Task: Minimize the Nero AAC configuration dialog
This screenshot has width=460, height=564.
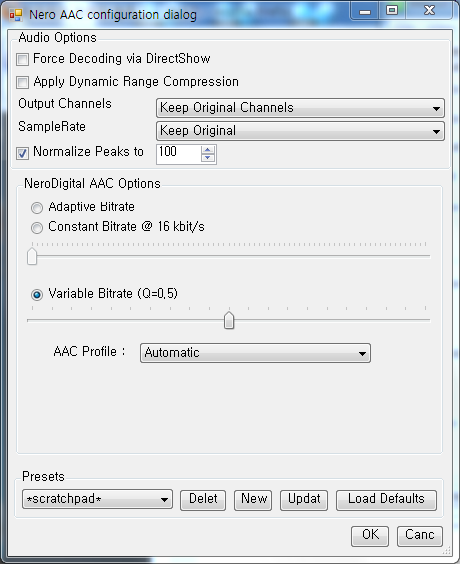Action: pyautogui.click(x=365, y=11)
